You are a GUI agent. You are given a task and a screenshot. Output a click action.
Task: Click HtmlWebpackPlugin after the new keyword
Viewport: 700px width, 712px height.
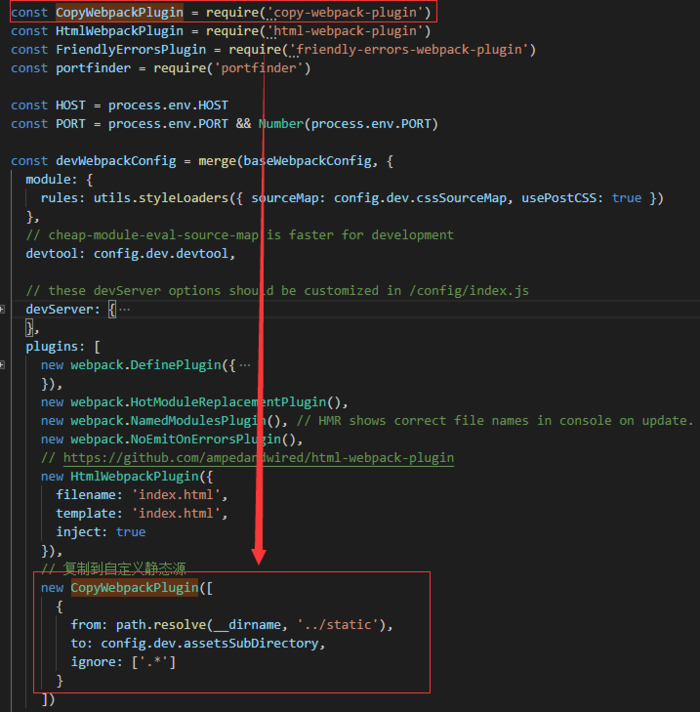[x=134, y=476]
